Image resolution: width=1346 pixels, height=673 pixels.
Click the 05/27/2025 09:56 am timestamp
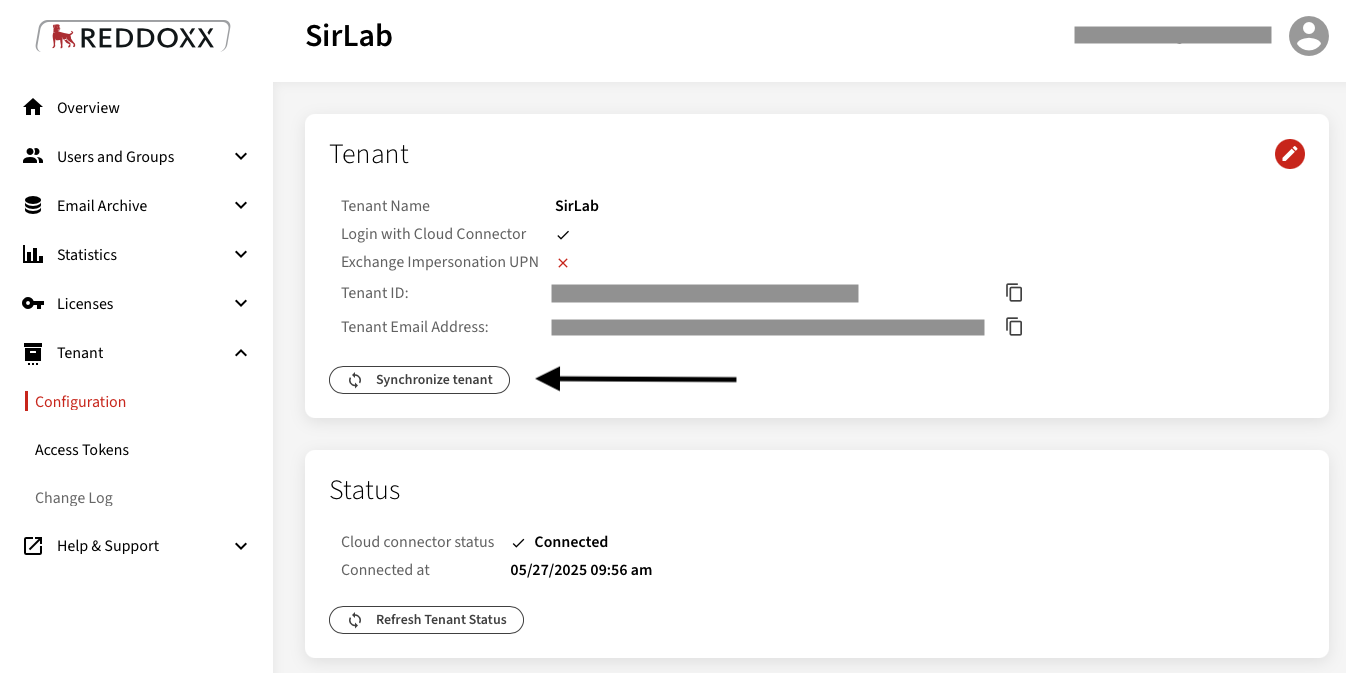point(581,570)
